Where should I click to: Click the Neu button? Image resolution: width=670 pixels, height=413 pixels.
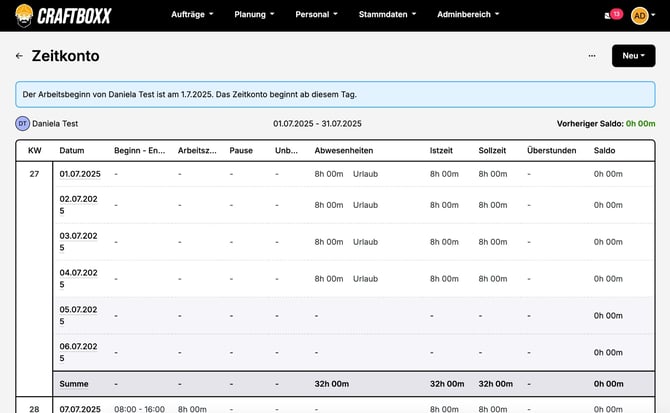(x=633, y=56)
